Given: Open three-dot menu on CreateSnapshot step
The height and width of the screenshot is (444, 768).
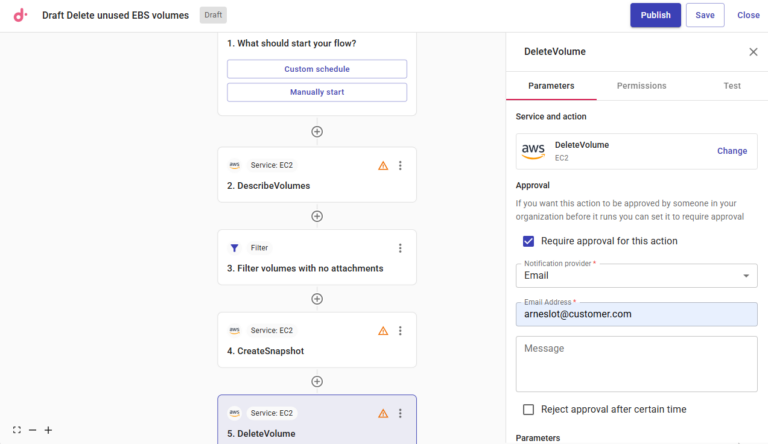Looking at the screenshot, I should 400,331.
